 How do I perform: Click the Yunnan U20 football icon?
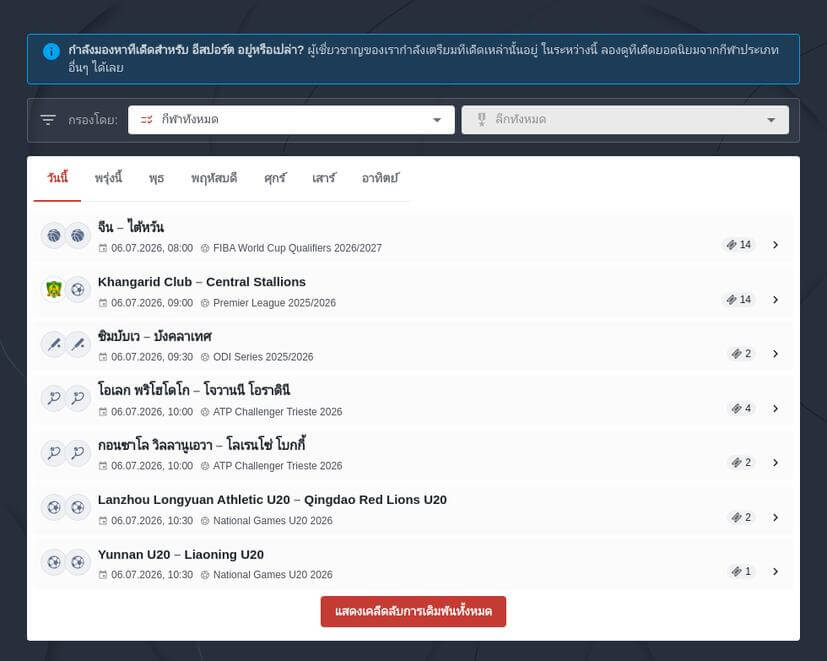pyautogui.click(x=54, y=562)
